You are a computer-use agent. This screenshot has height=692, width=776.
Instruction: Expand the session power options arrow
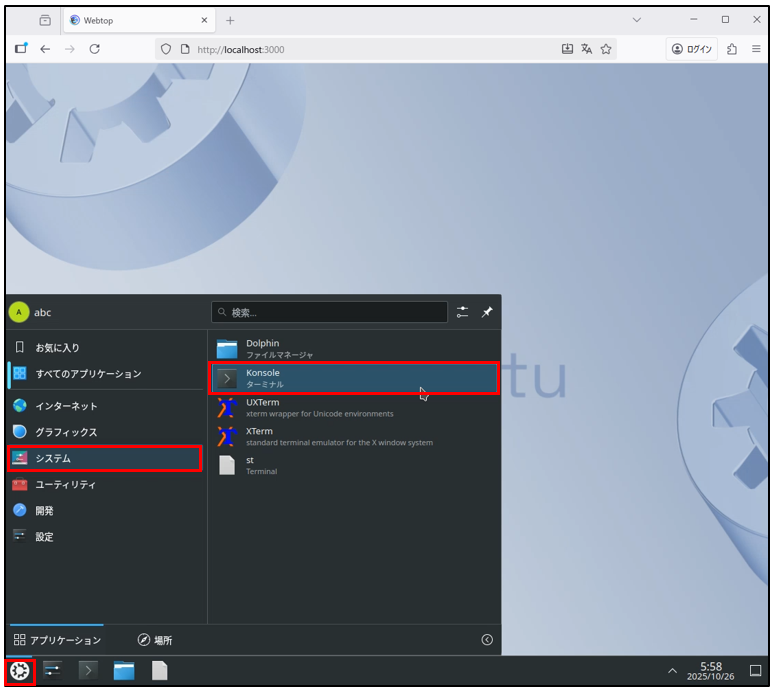487,640
